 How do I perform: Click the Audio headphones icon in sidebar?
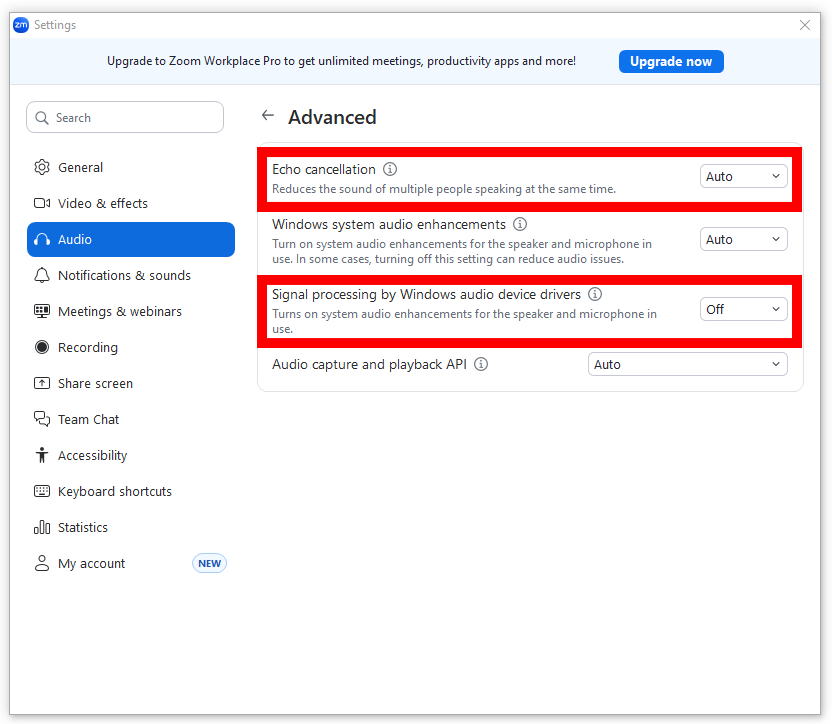point(41,239)
